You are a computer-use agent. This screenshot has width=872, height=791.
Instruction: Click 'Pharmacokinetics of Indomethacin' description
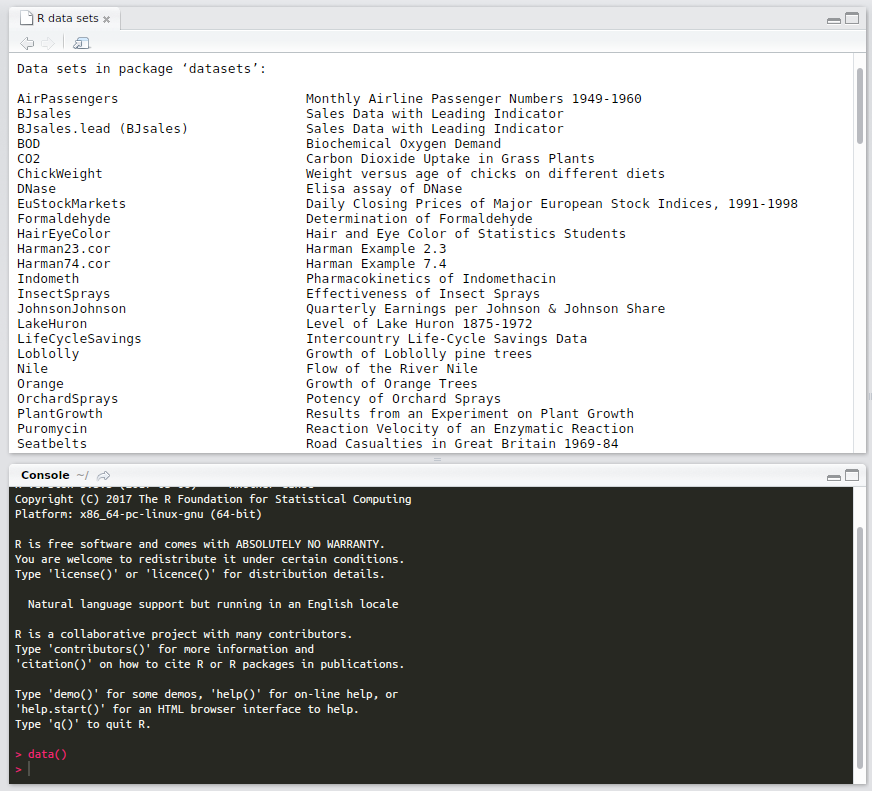(430, 279)
